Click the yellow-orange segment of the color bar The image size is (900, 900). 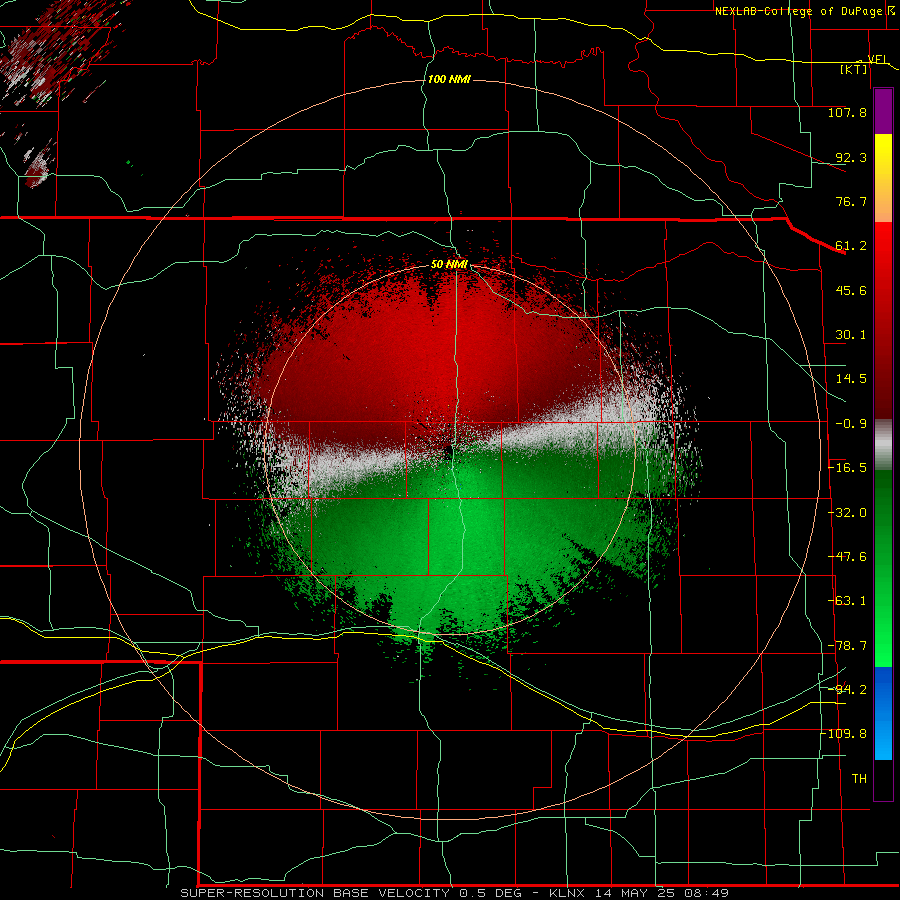click(x=883, y=178)
